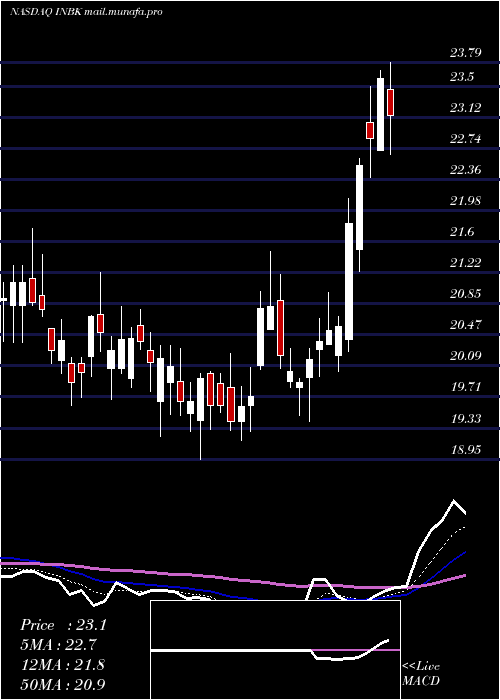The image size is (500, 700).
Task: Click the tall white candle spanning 20.47 to 21.98
Action: pos(349,281)
